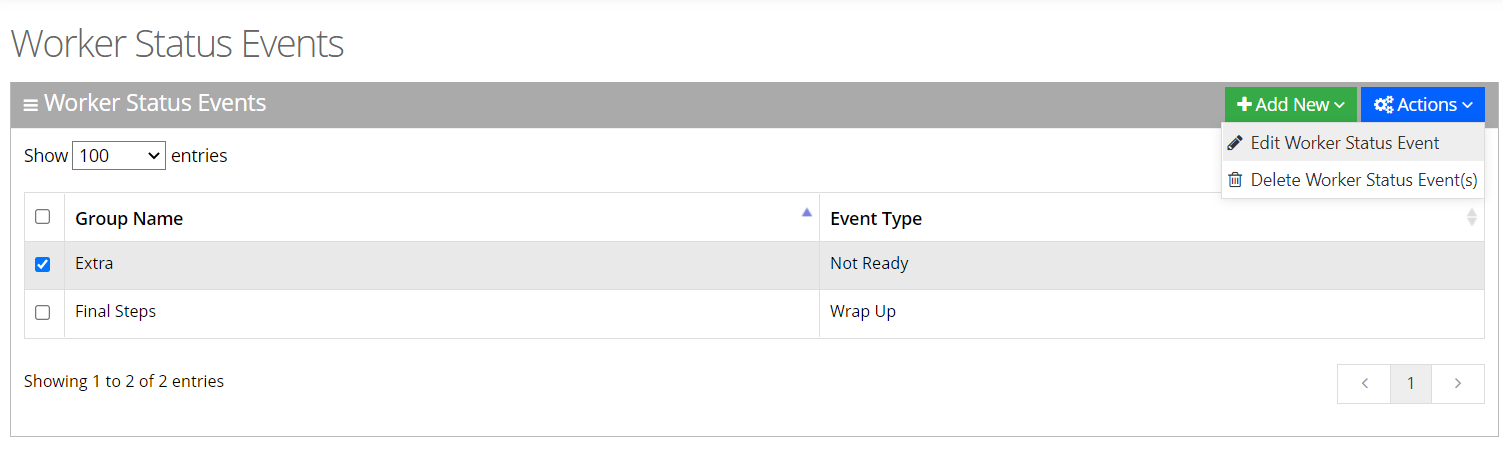
Task: Click the trash icon for Delete Worker Status Event(s)
Action: pyautogui.click(x=1235, y=180)
